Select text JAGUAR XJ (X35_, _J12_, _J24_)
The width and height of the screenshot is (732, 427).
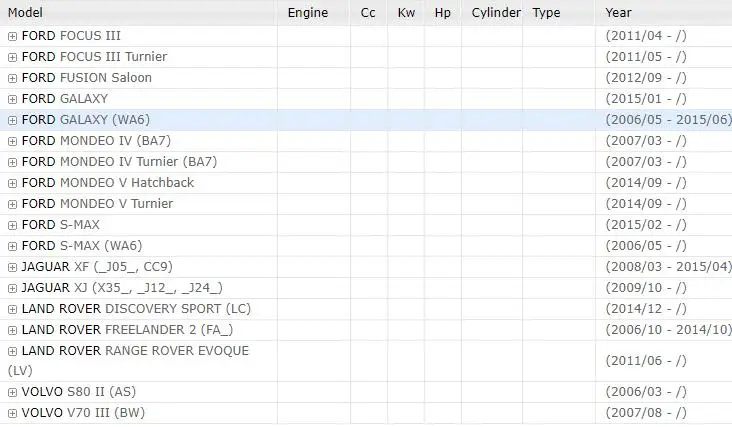(x=122, y=287)
